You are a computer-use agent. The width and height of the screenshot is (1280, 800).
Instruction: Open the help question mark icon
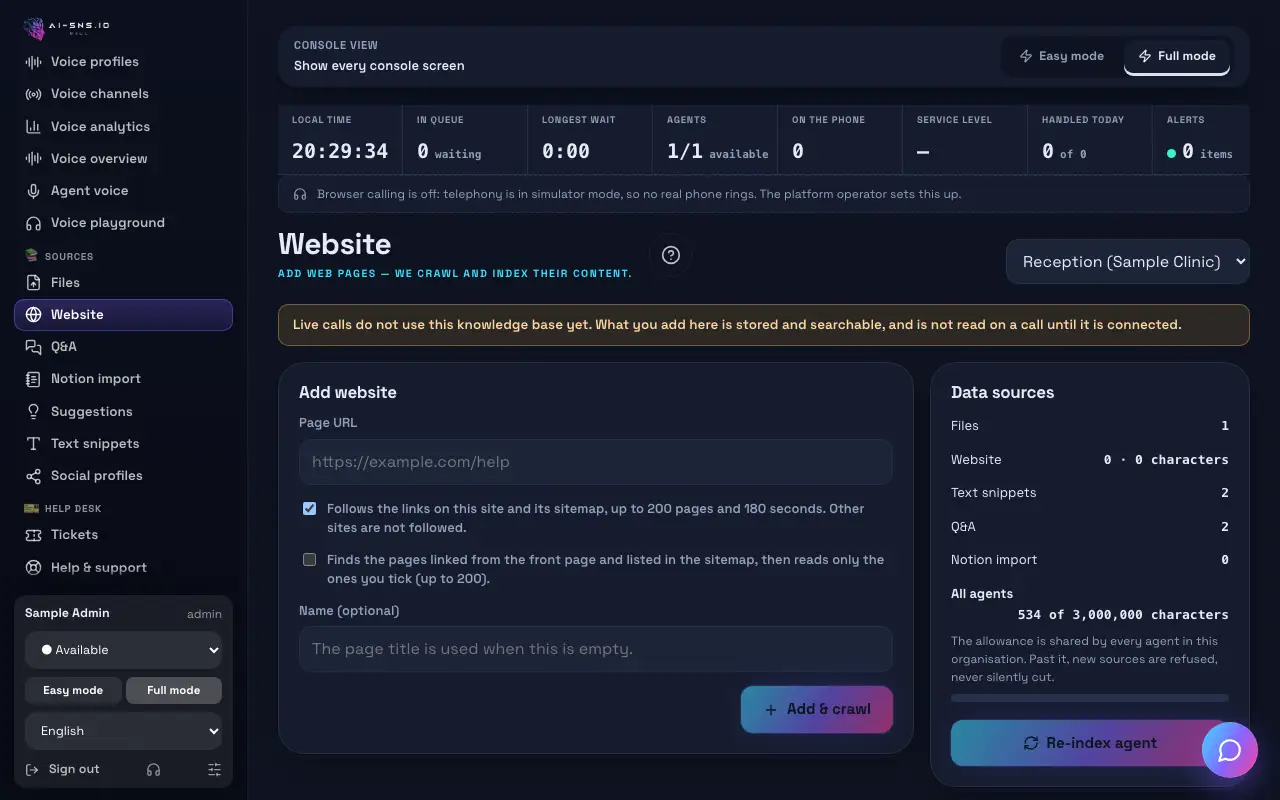pyautogui.click(x=671, y=255)
